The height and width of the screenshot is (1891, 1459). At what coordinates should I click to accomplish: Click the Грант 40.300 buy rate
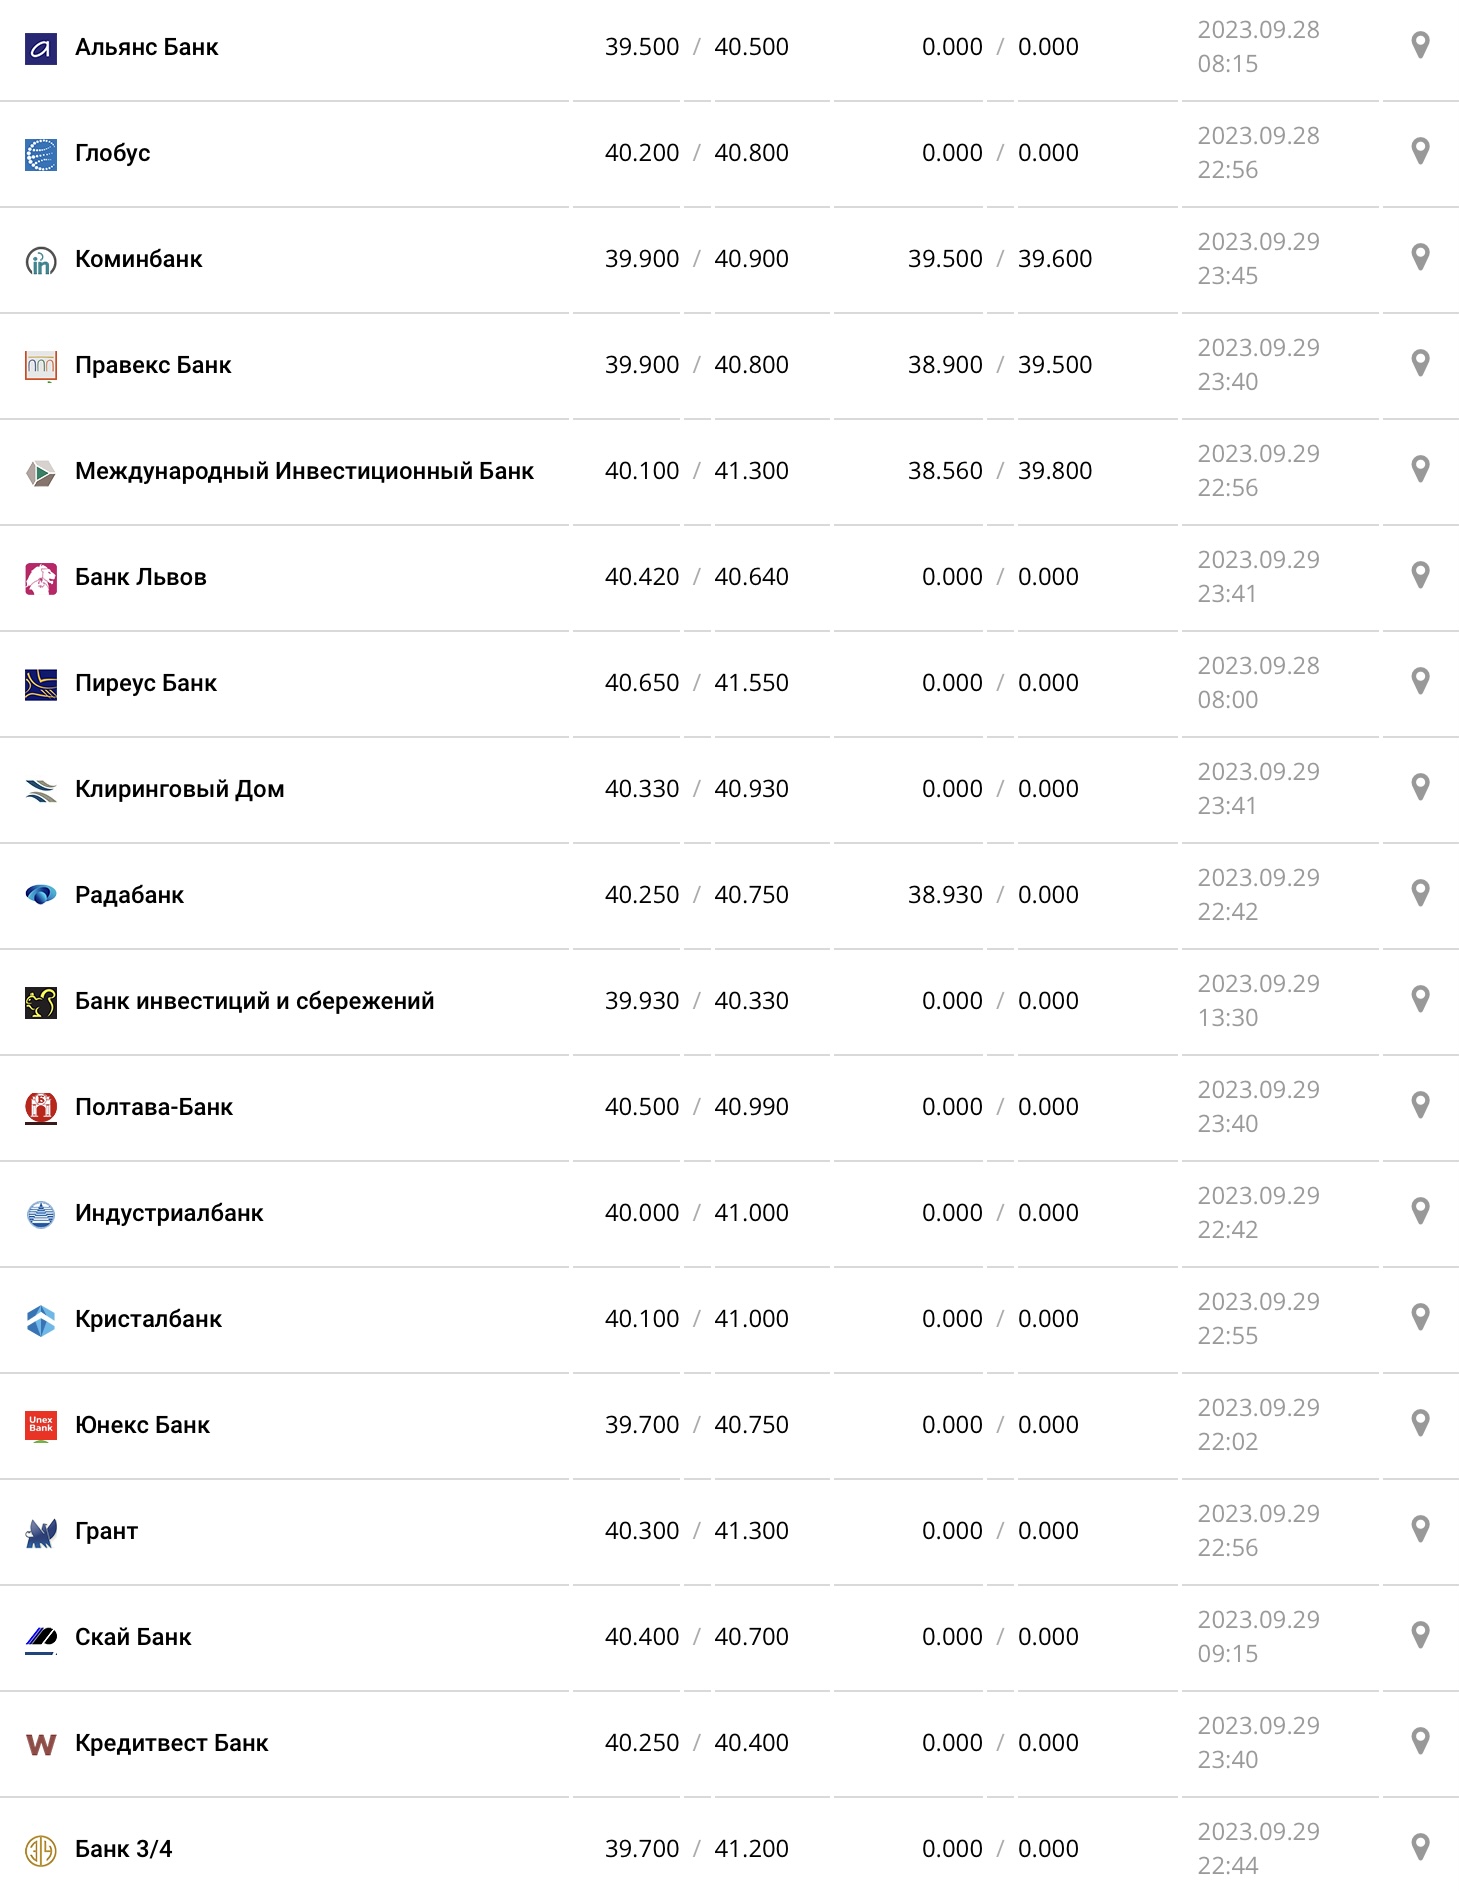[641, 1531]
